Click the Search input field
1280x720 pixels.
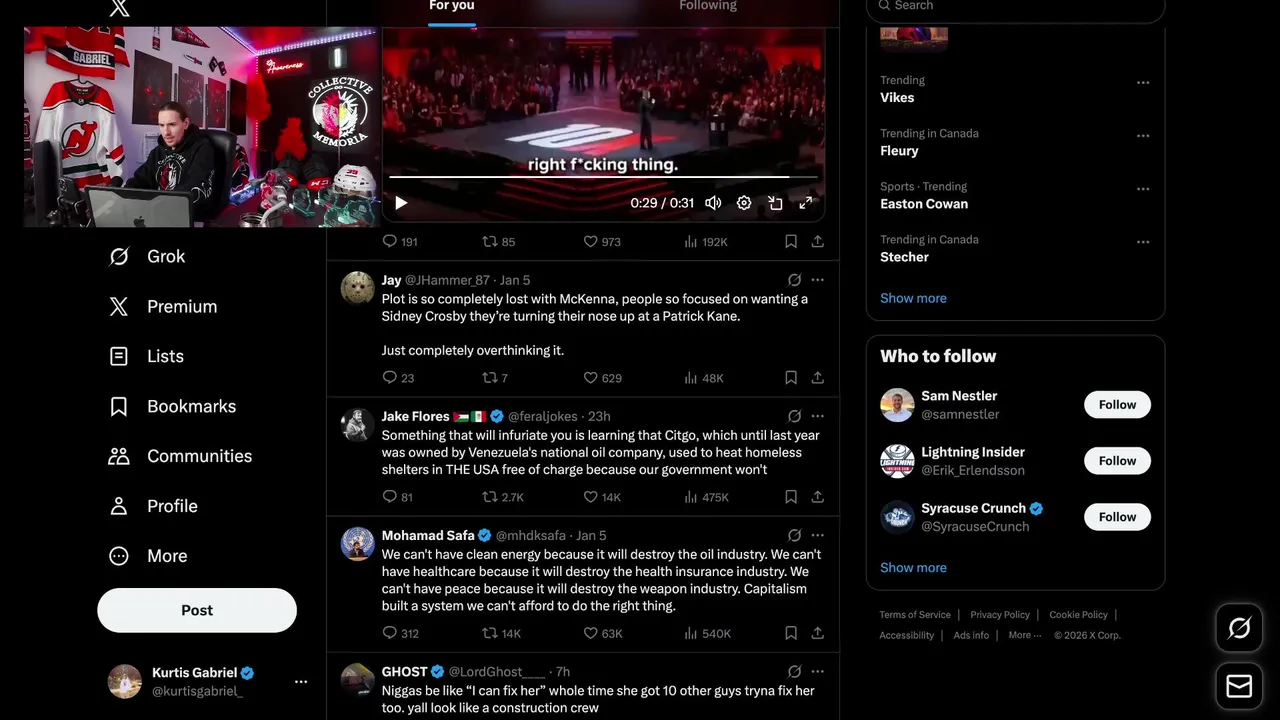pyautogui.click(x=1015, y=6)
